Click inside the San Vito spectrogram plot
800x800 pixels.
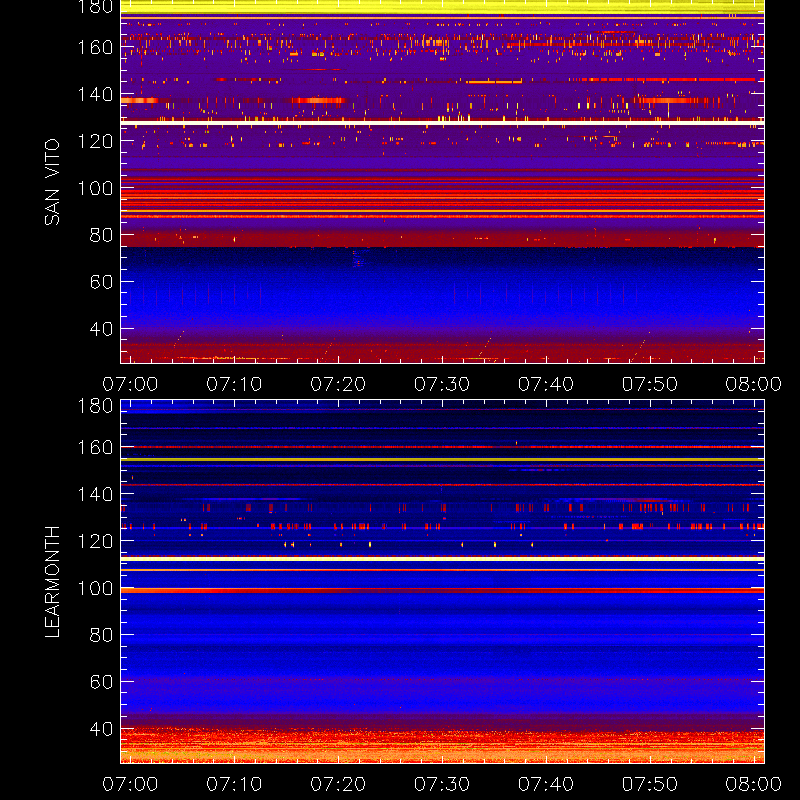click(442, 182)
